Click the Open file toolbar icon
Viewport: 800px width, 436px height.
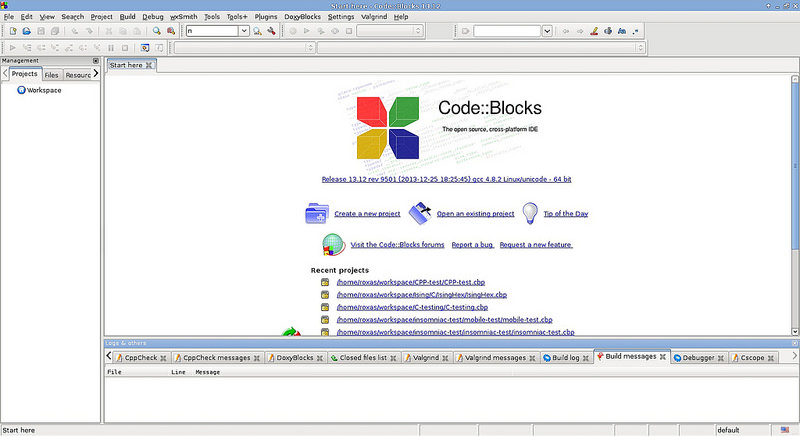(x=27, y=31)
